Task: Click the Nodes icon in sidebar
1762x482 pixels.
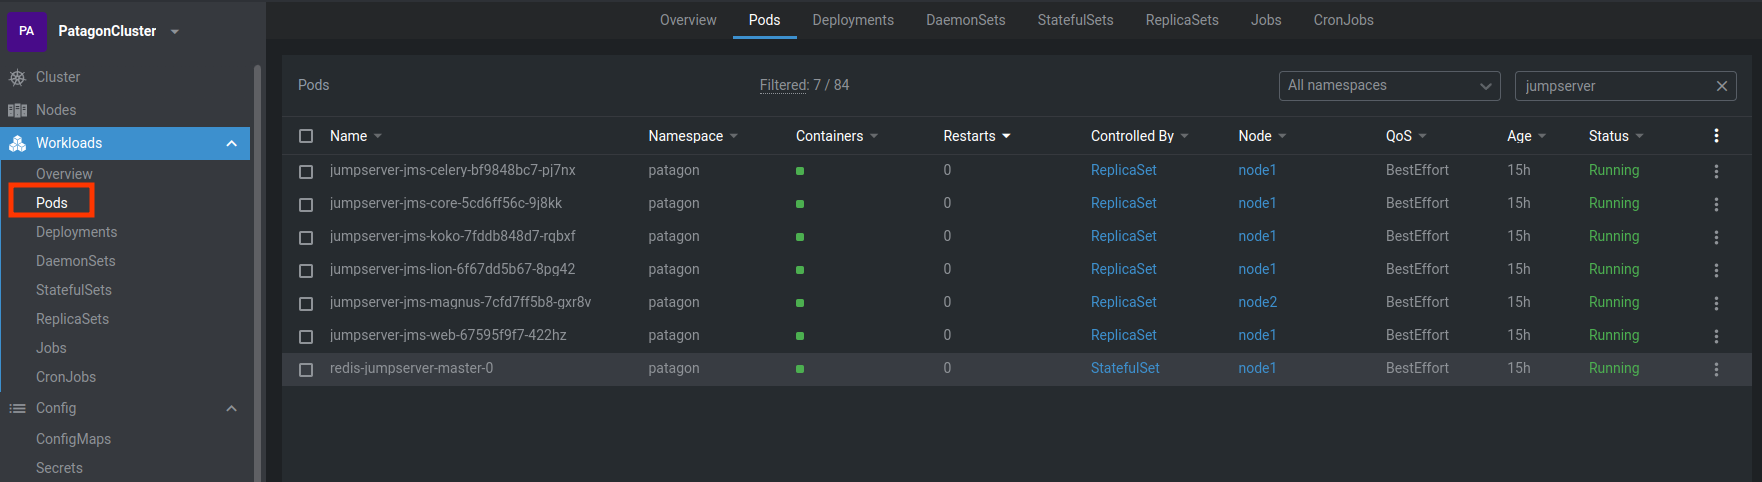Action: tap(17, 110)
